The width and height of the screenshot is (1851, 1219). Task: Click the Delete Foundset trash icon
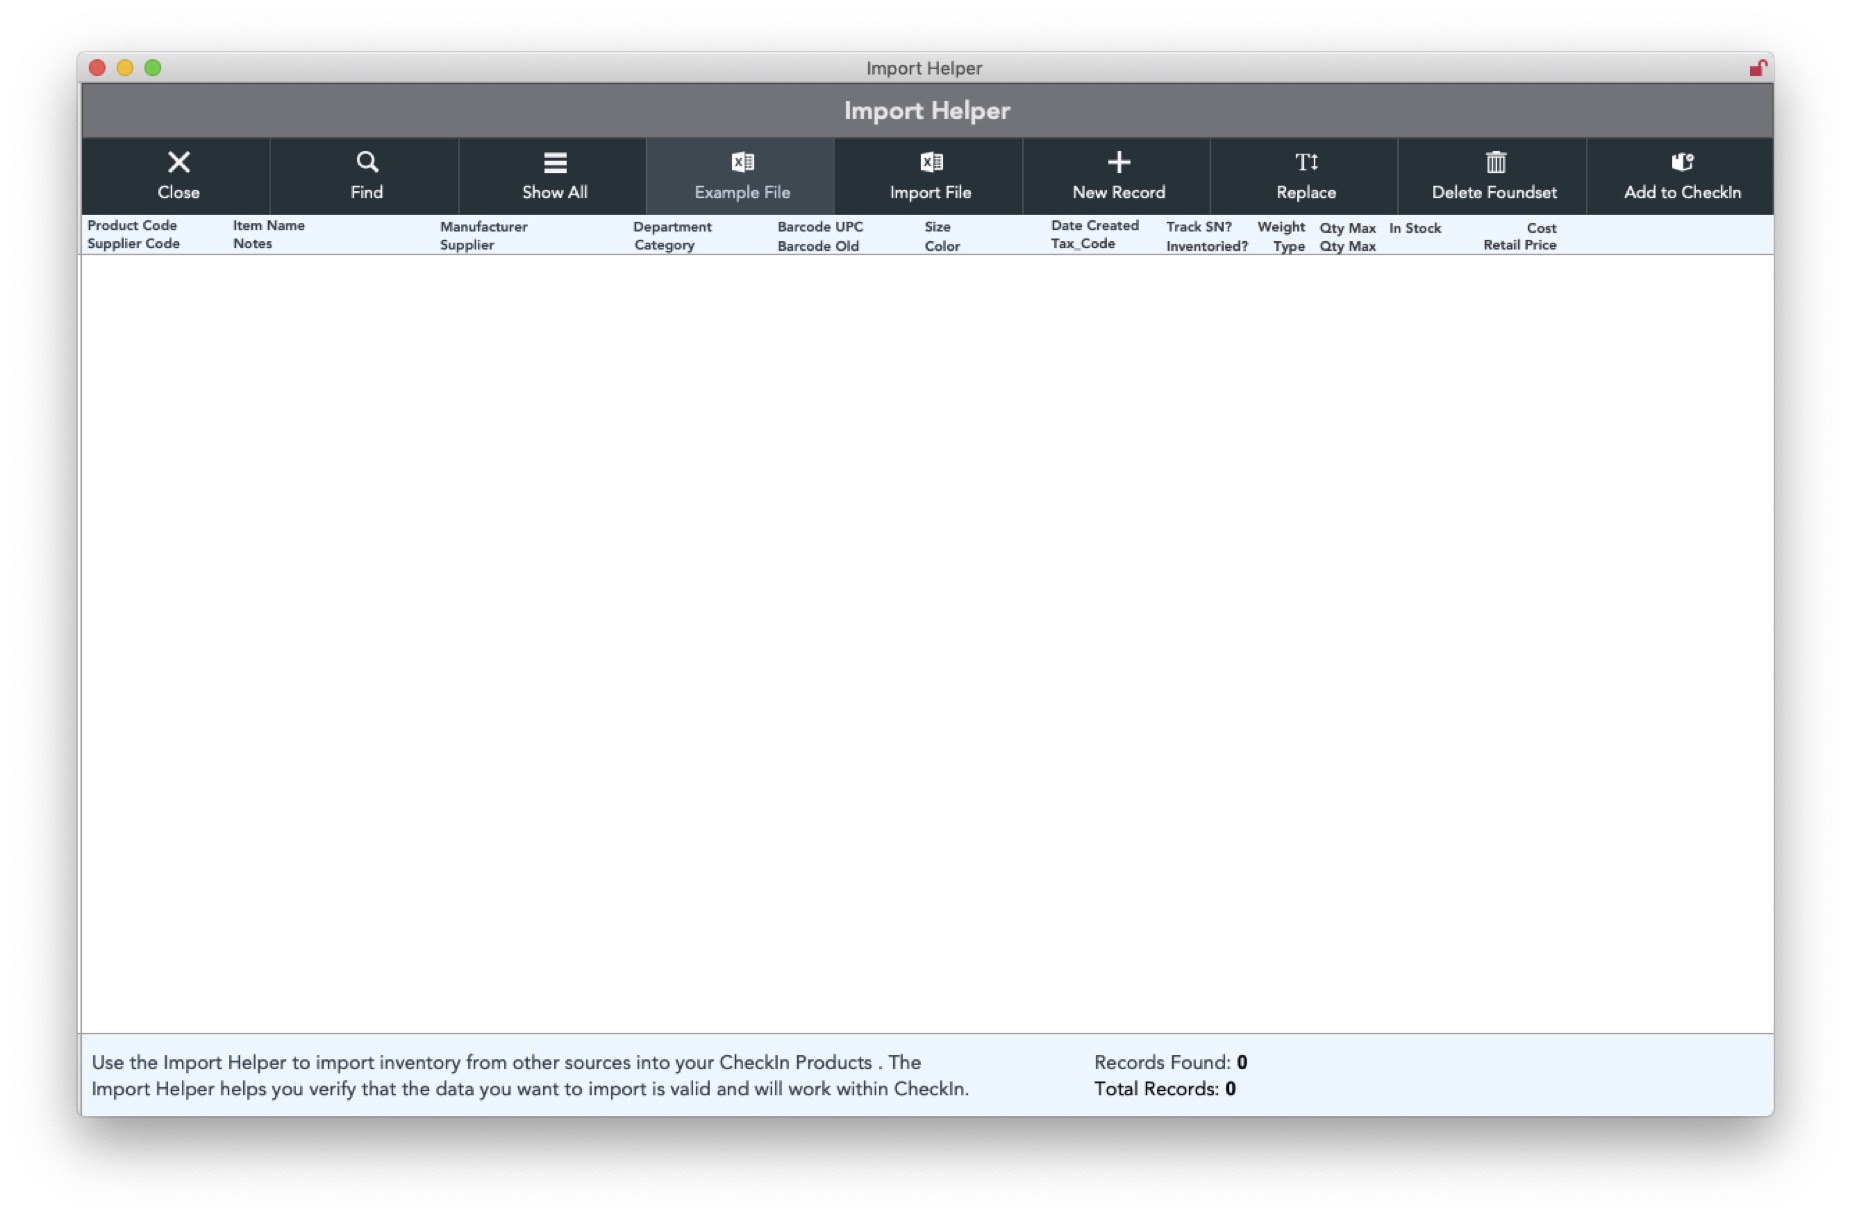[x=1494, y=162]
